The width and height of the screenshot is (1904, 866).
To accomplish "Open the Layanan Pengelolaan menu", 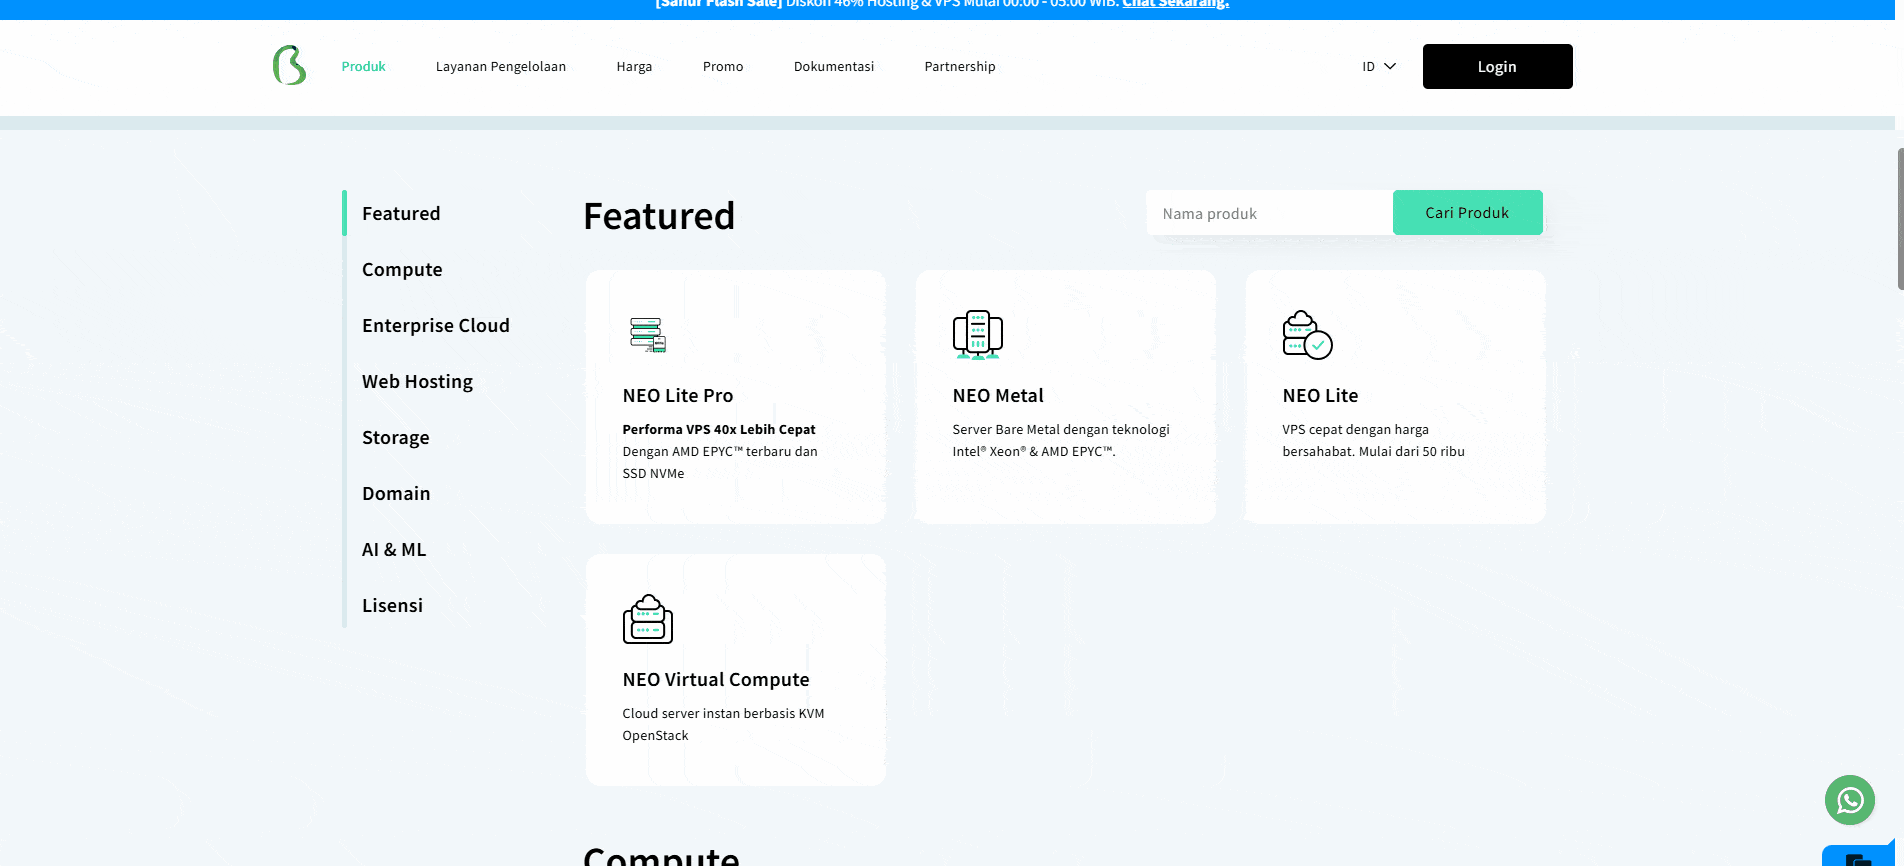I will pyautogui.click(x=500, y=67).
